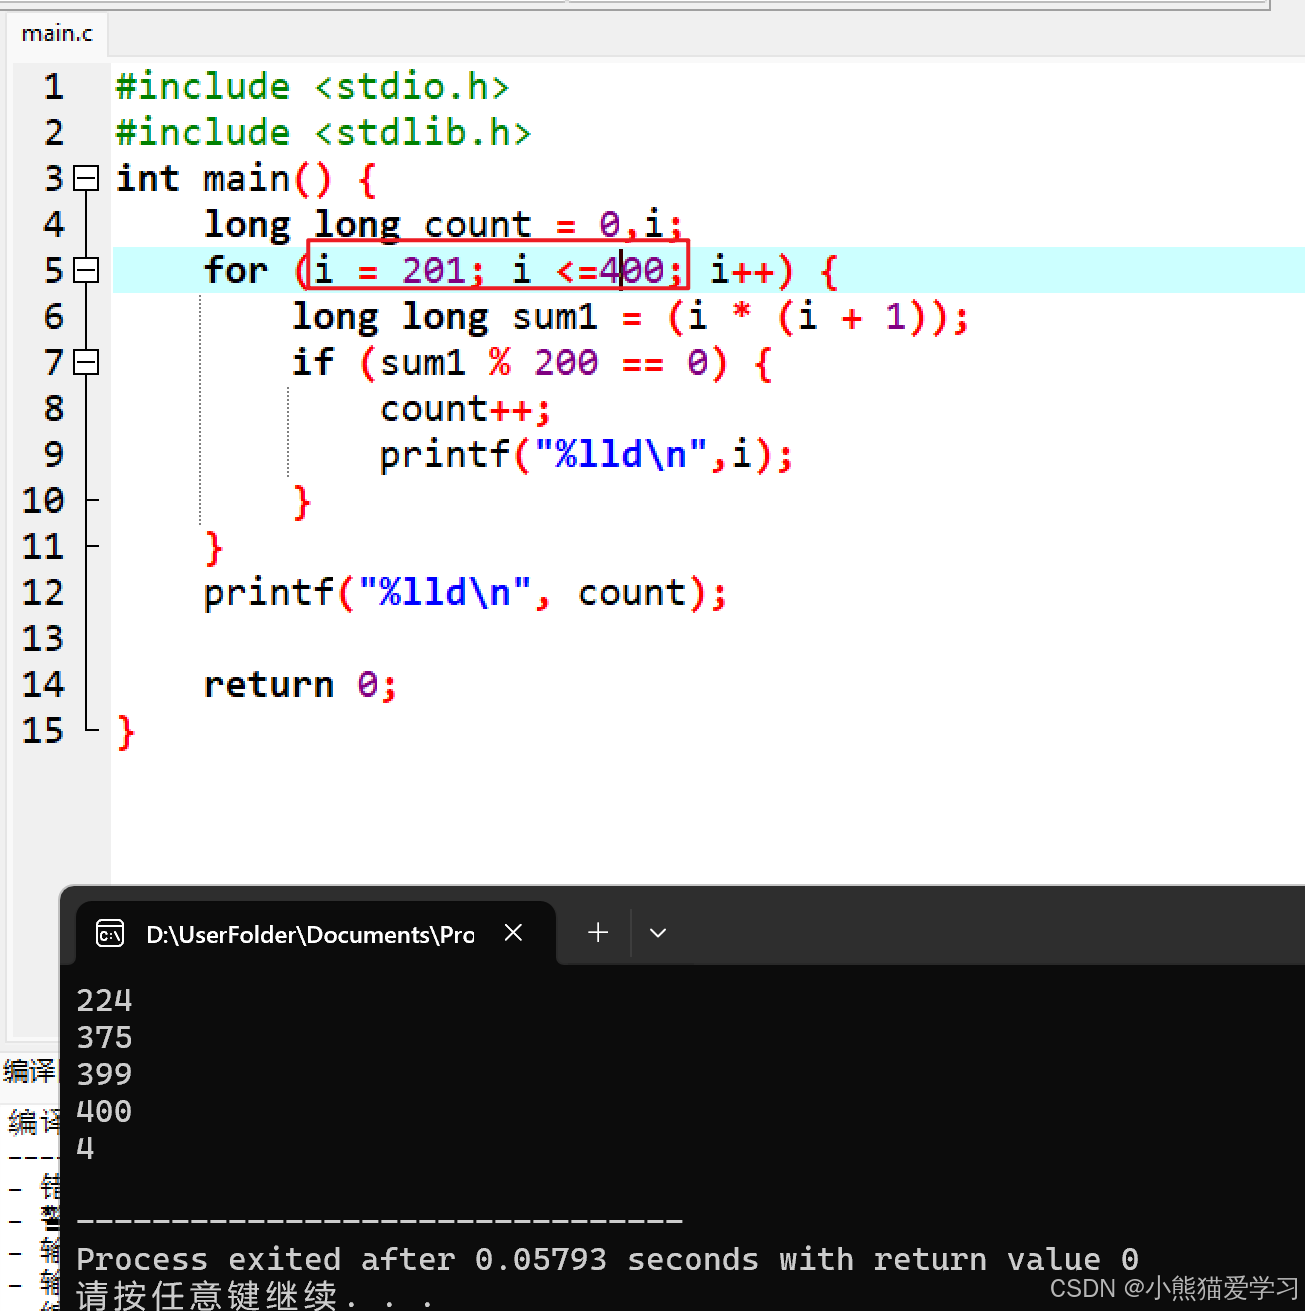Click the 'i++' increment in the for loop
This screenshot has height=1311, width=1305.
[742, 270]
